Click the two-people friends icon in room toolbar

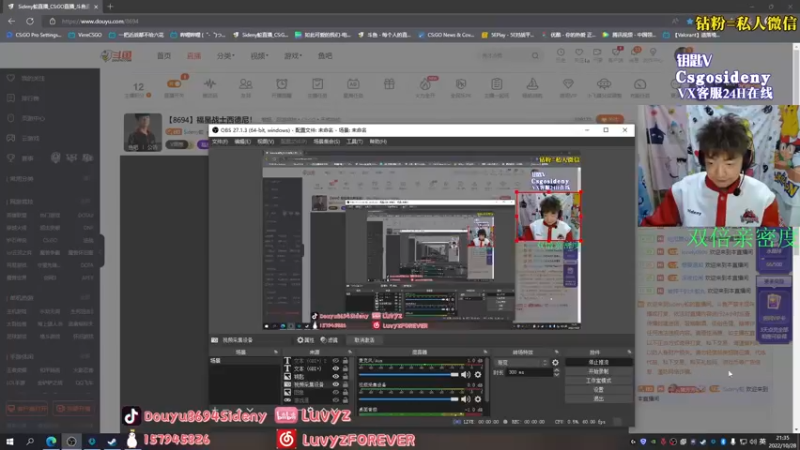(x=245, y=84)
